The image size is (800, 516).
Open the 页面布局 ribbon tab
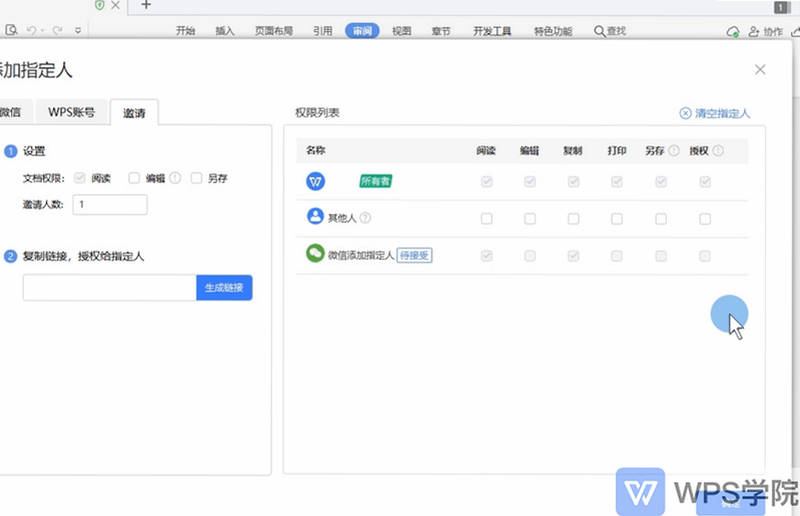pyautogui.click(x=273, y=31)
